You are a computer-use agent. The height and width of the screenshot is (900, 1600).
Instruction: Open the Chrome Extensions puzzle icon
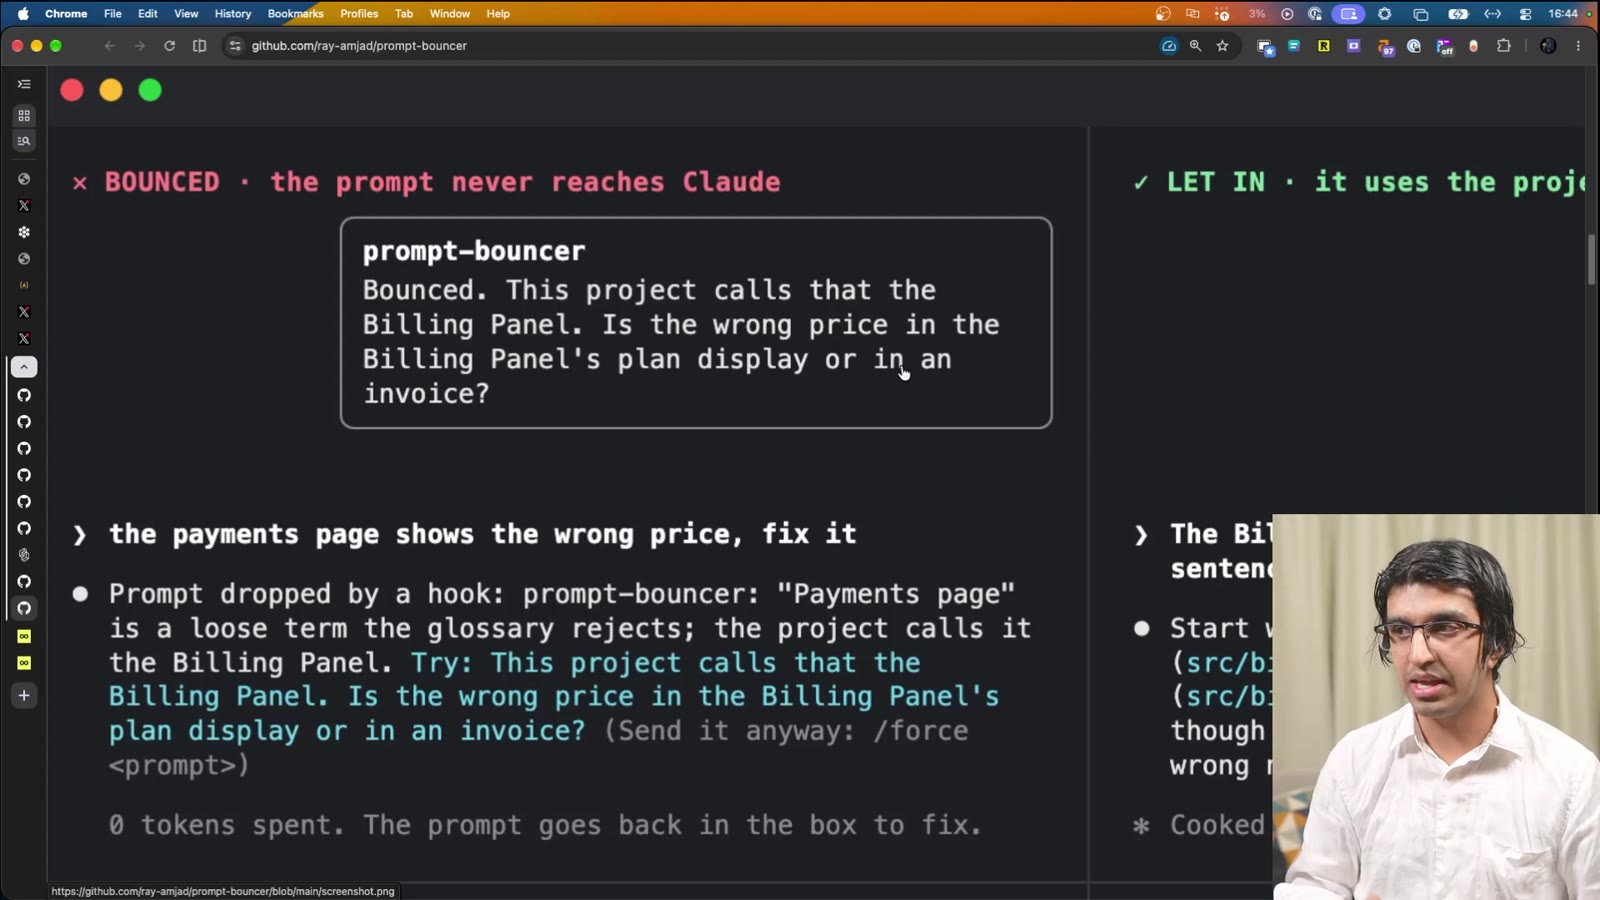click(1503, 46)
